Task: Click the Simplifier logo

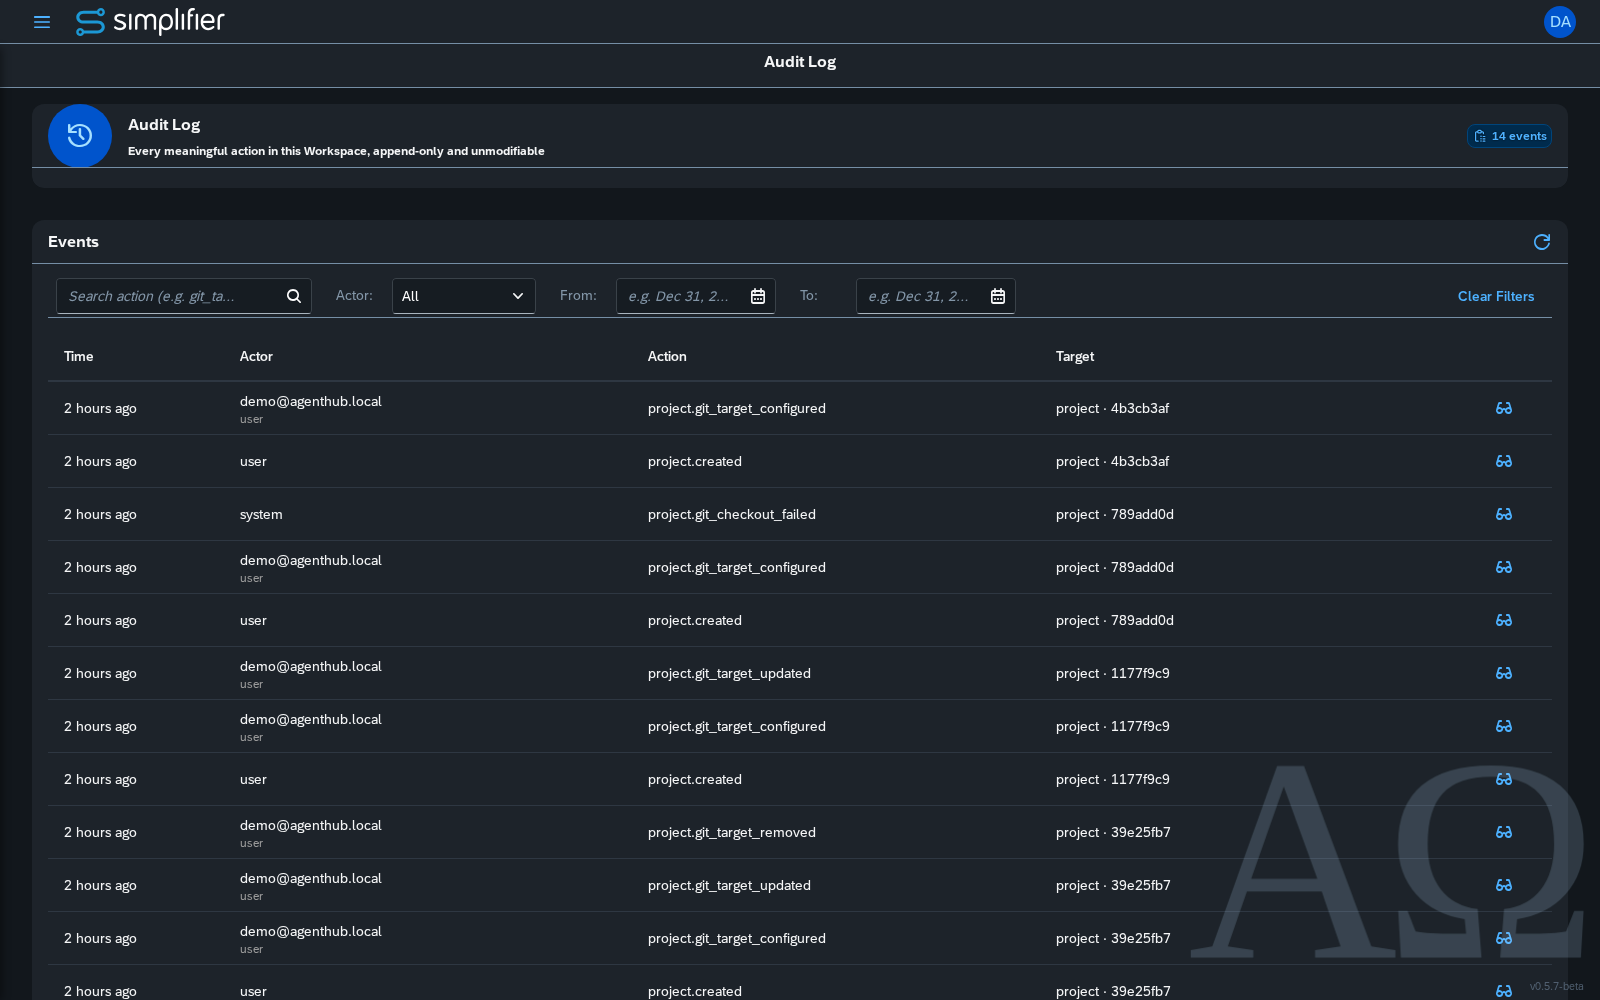Action: [x=150, y=22]
